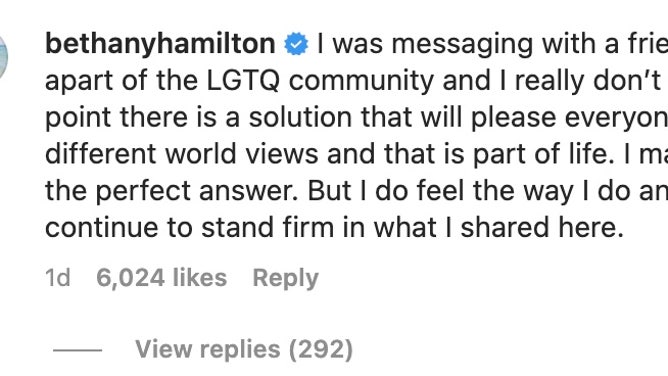Click the words 'continue to stand firm'
The width and height of the screenshot is (668, 376).
click(190, 227)
